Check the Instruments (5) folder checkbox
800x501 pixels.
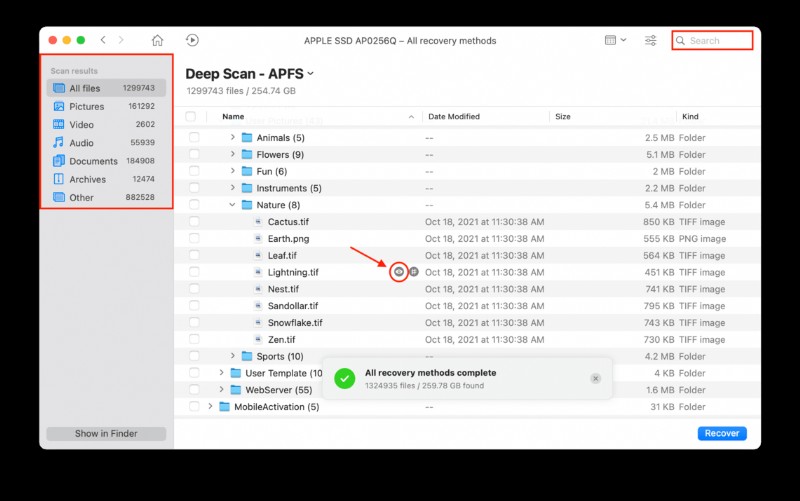point(194,188)
